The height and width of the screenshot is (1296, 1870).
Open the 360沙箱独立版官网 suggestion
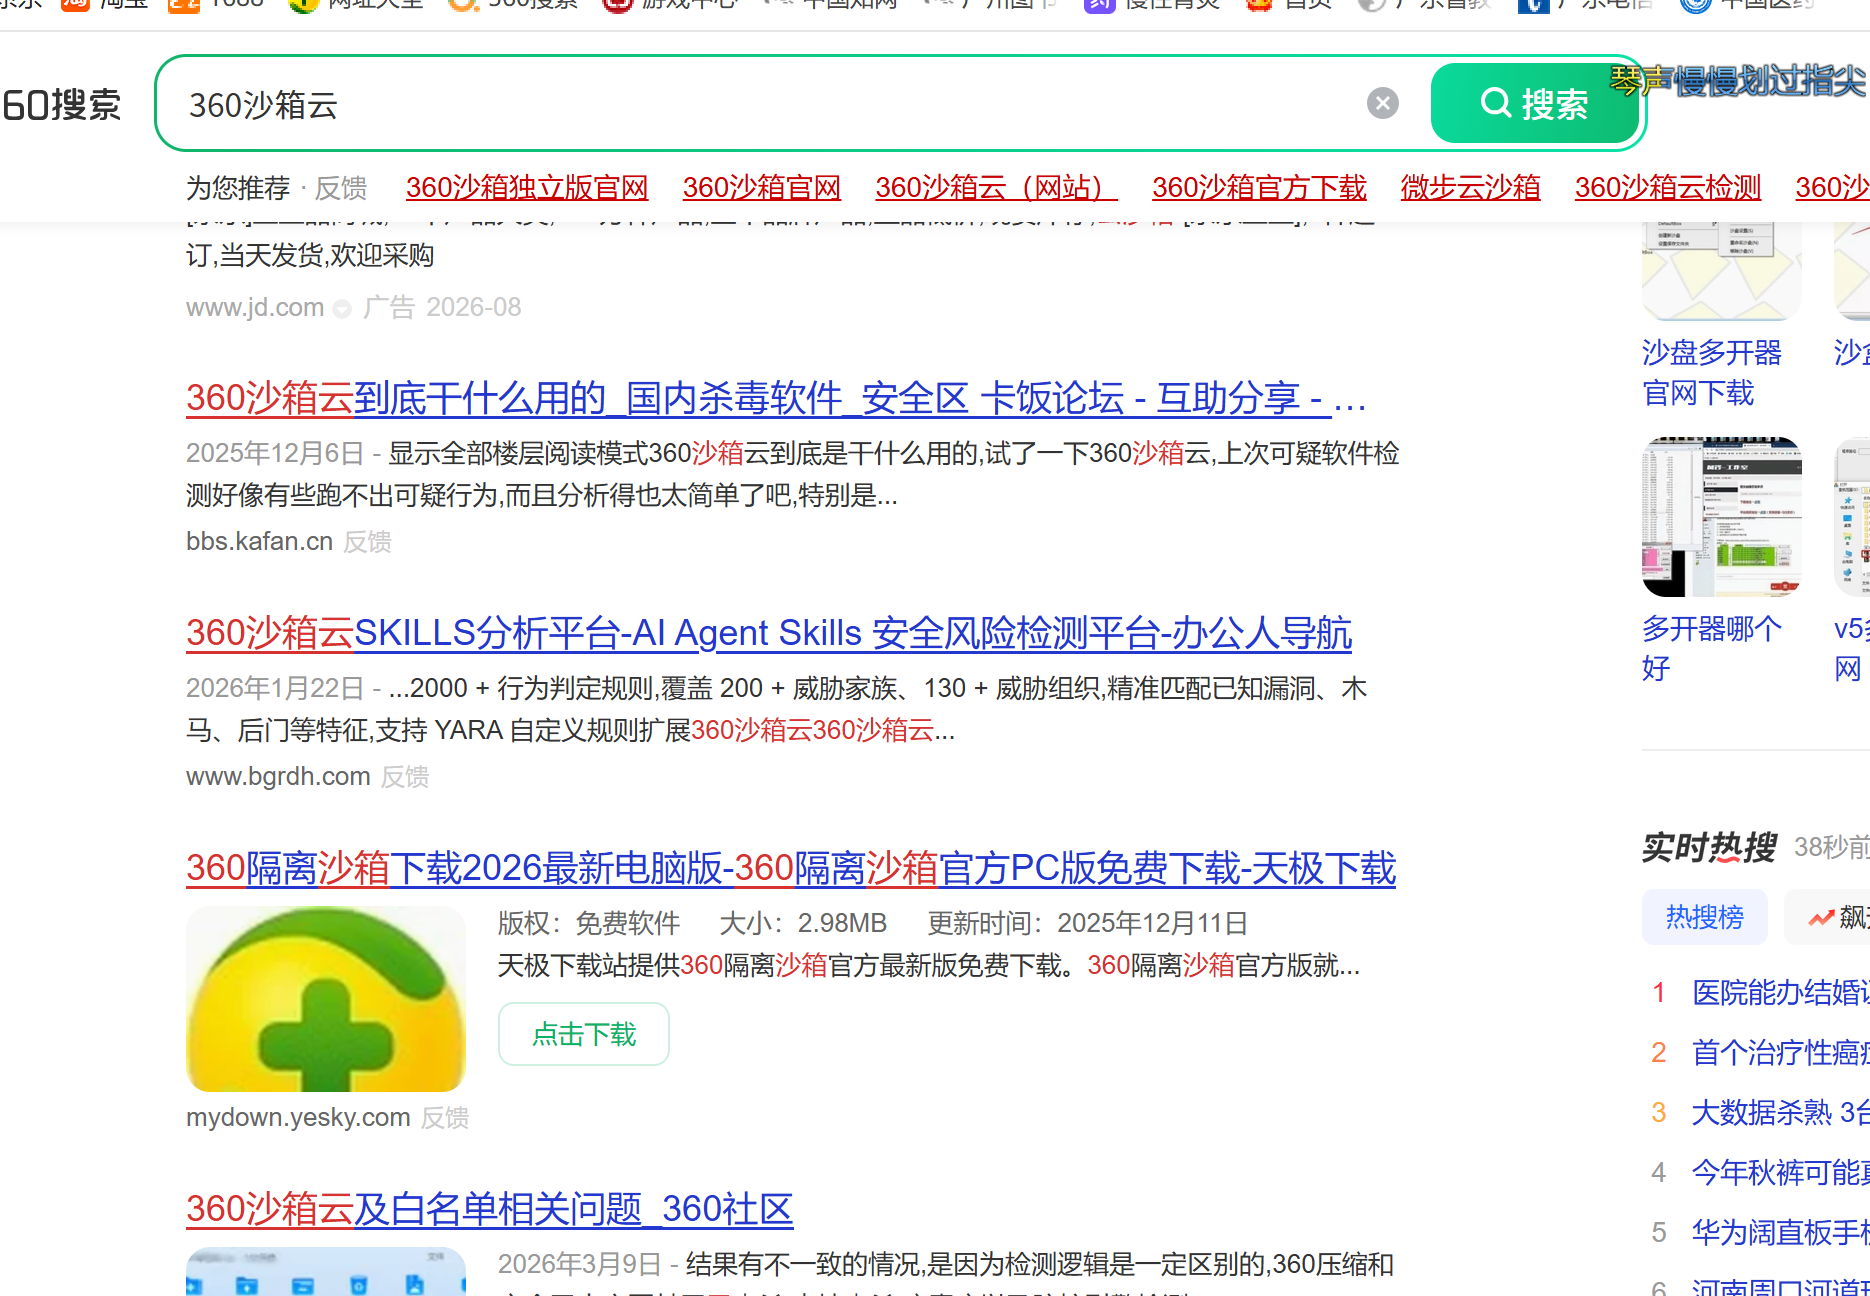[x=527, y=187]
